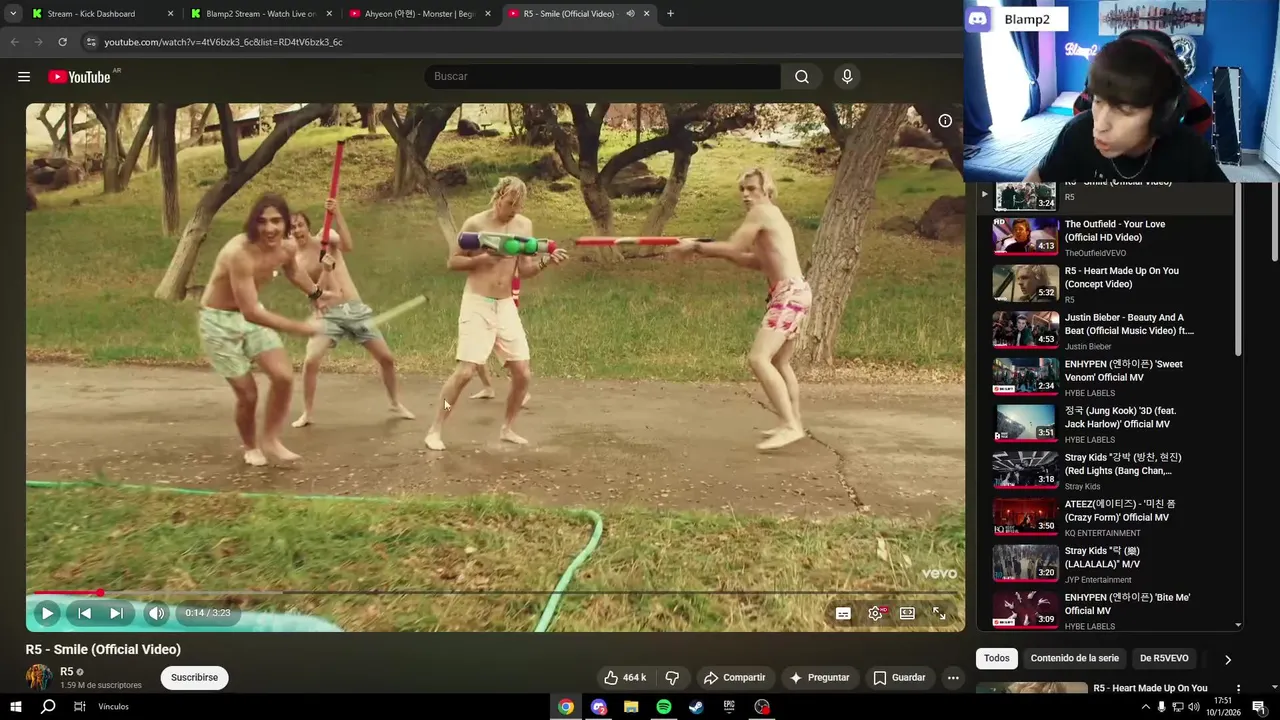Play The Outfield - Your Love thumbnail
1280x720 pixels.
[x=1025, y=237]
